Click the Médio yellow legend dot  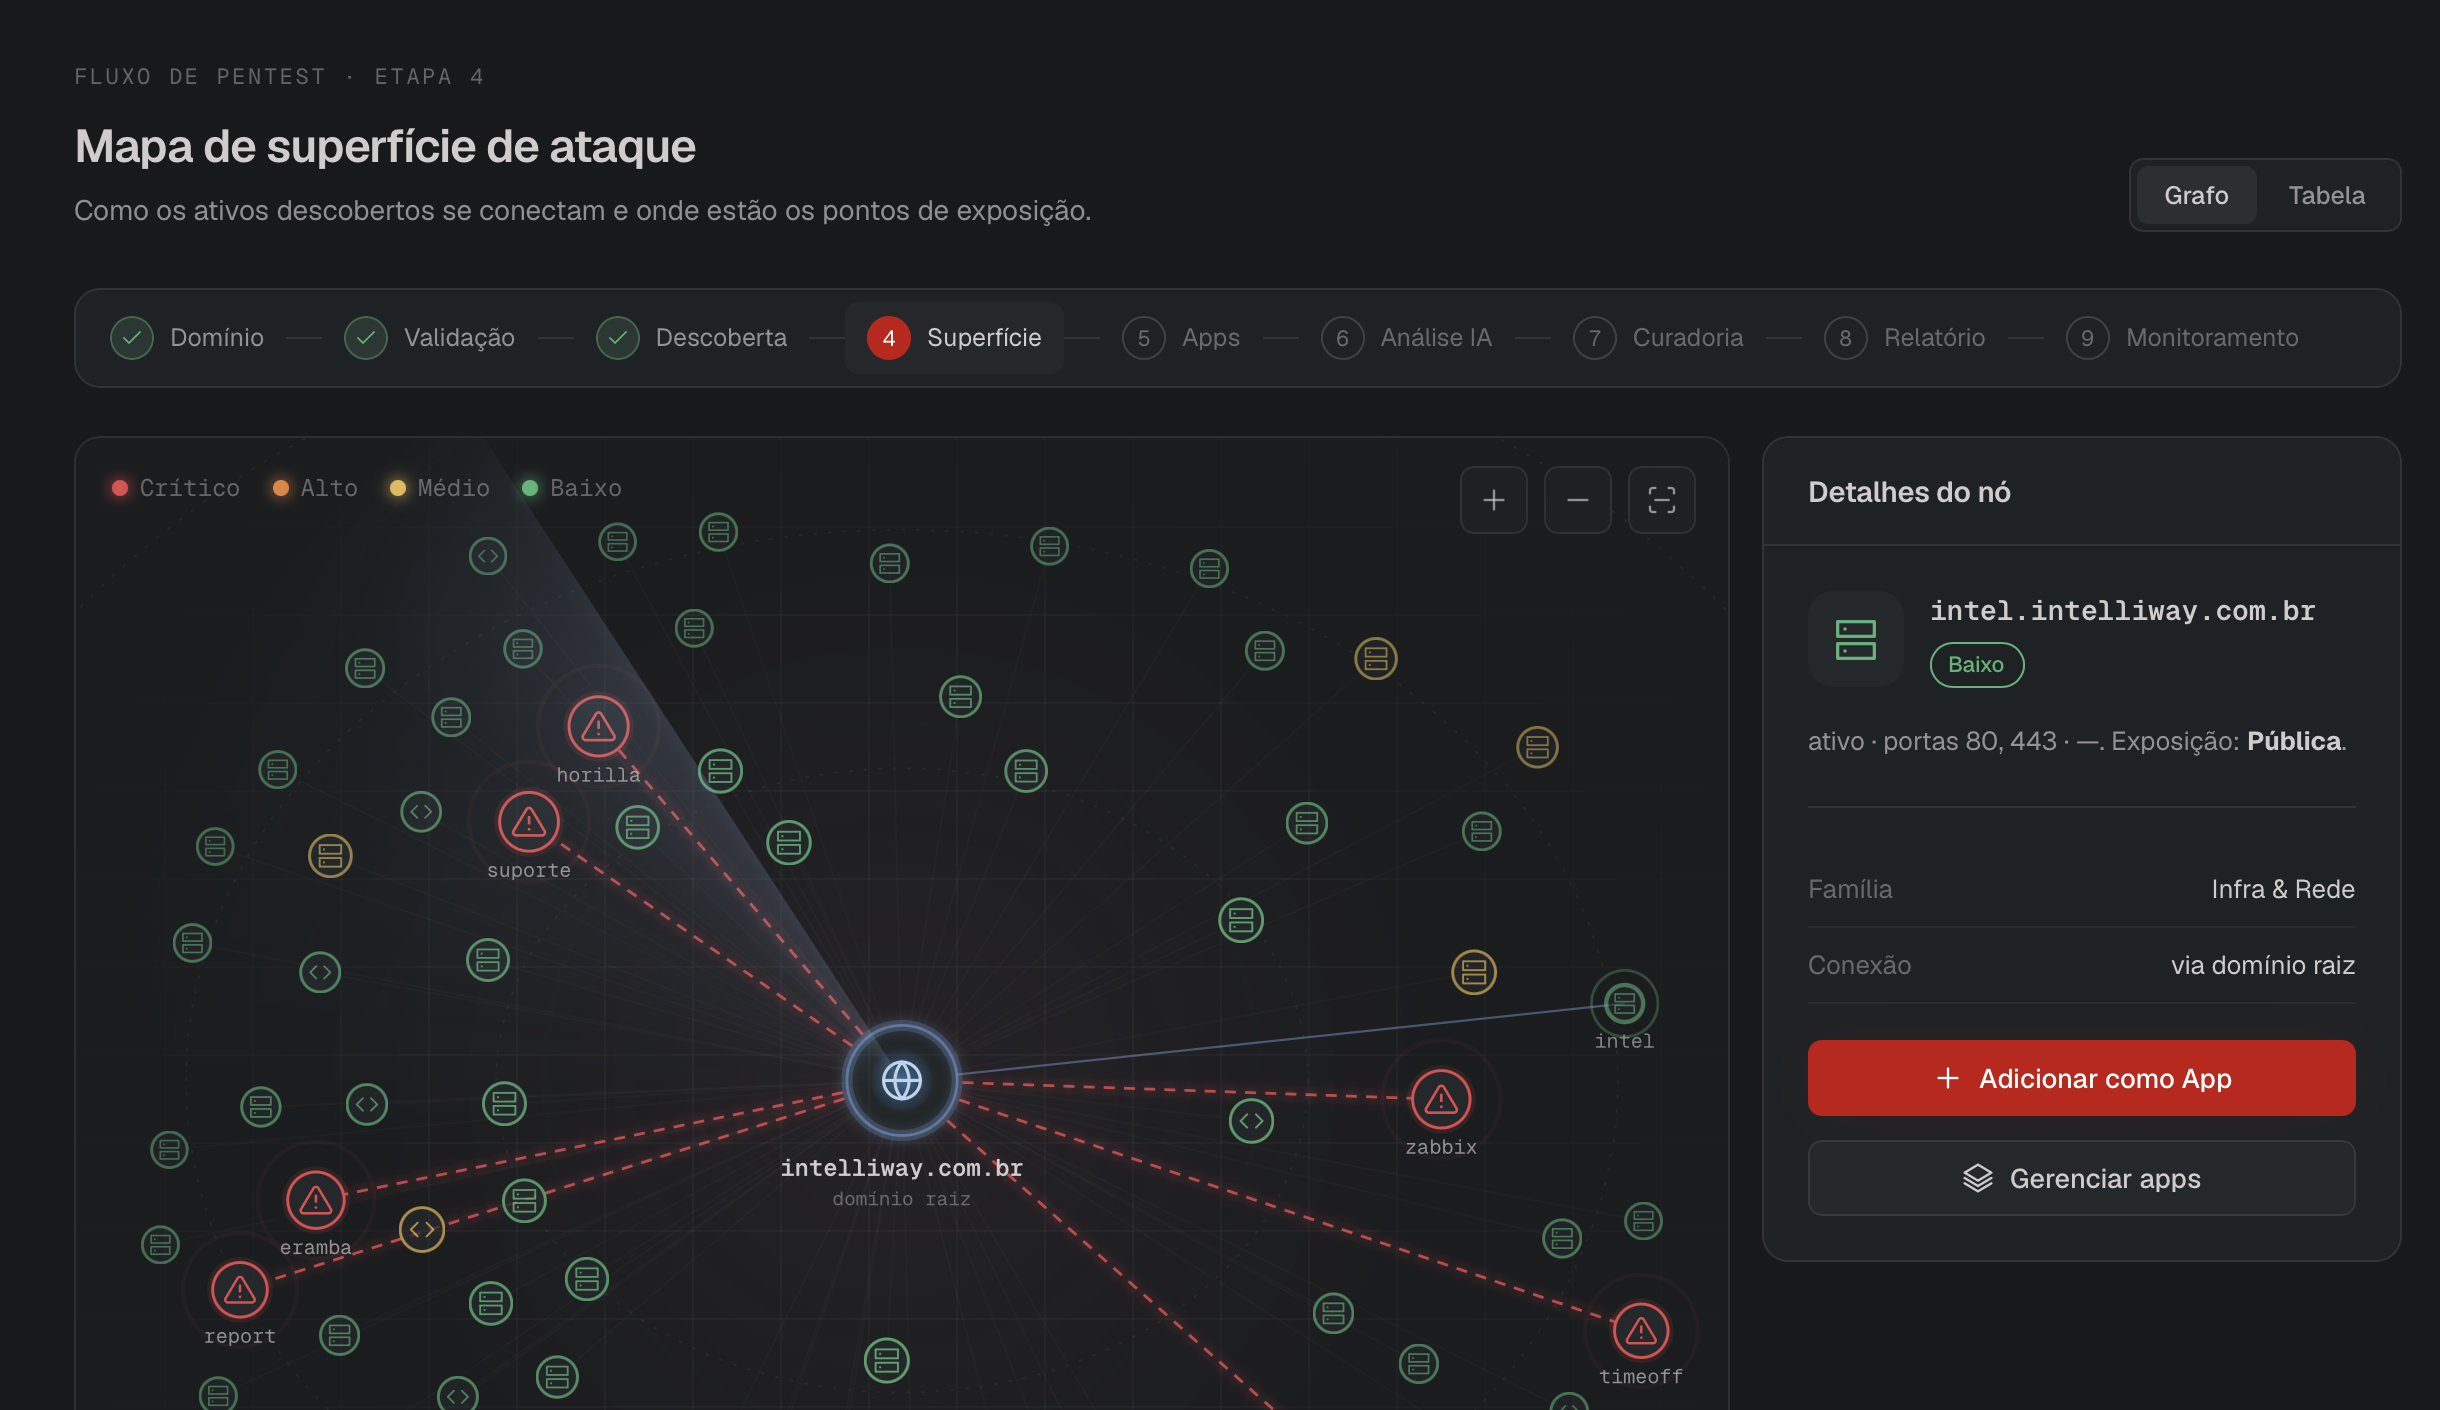(398, 488)
